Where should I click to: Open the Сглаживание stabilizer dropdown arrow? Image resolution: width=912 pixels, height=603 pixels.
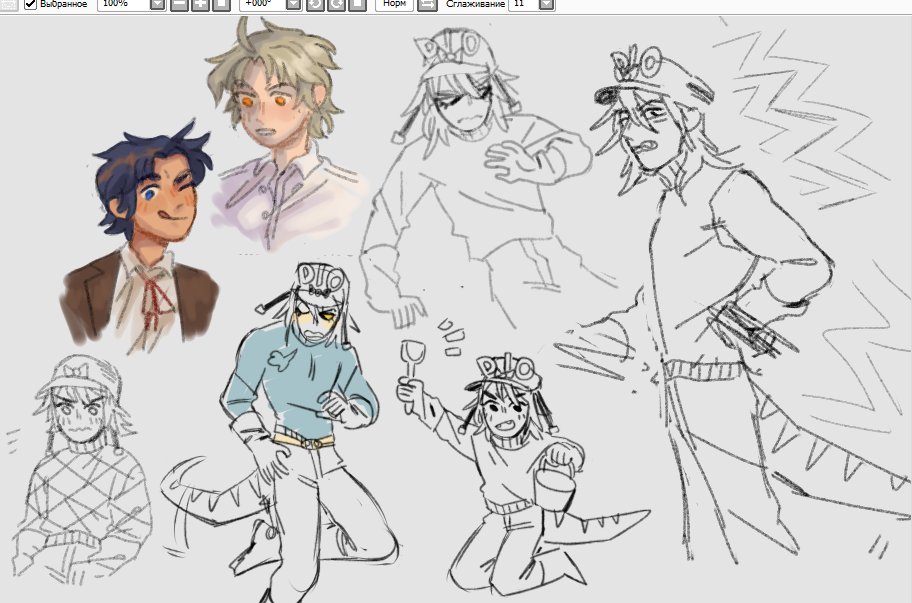coord(546,5)
